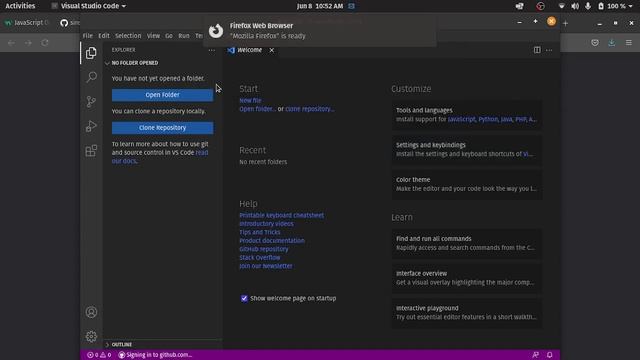Open Color theme card
This screenshot has height=360, width=640.
point(467,184)
